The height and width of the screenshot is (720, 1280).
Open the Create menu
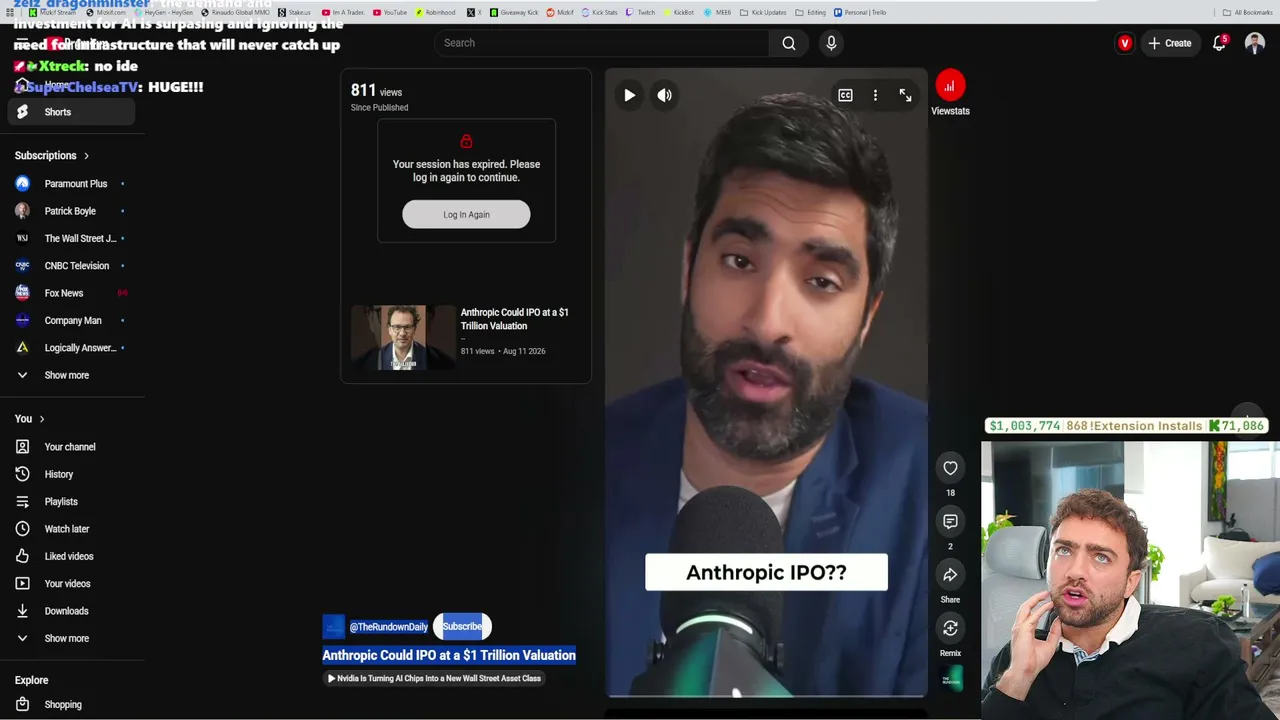tap(1170, 43)
